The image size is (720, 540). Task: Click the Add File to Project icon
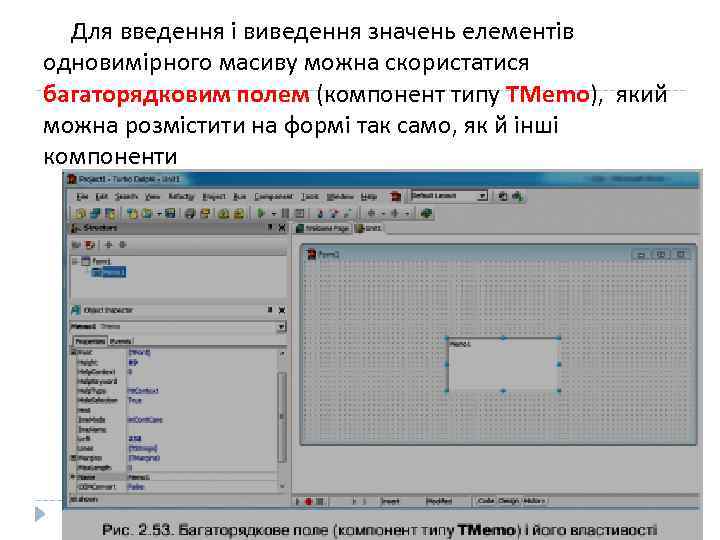coord(224,214)
